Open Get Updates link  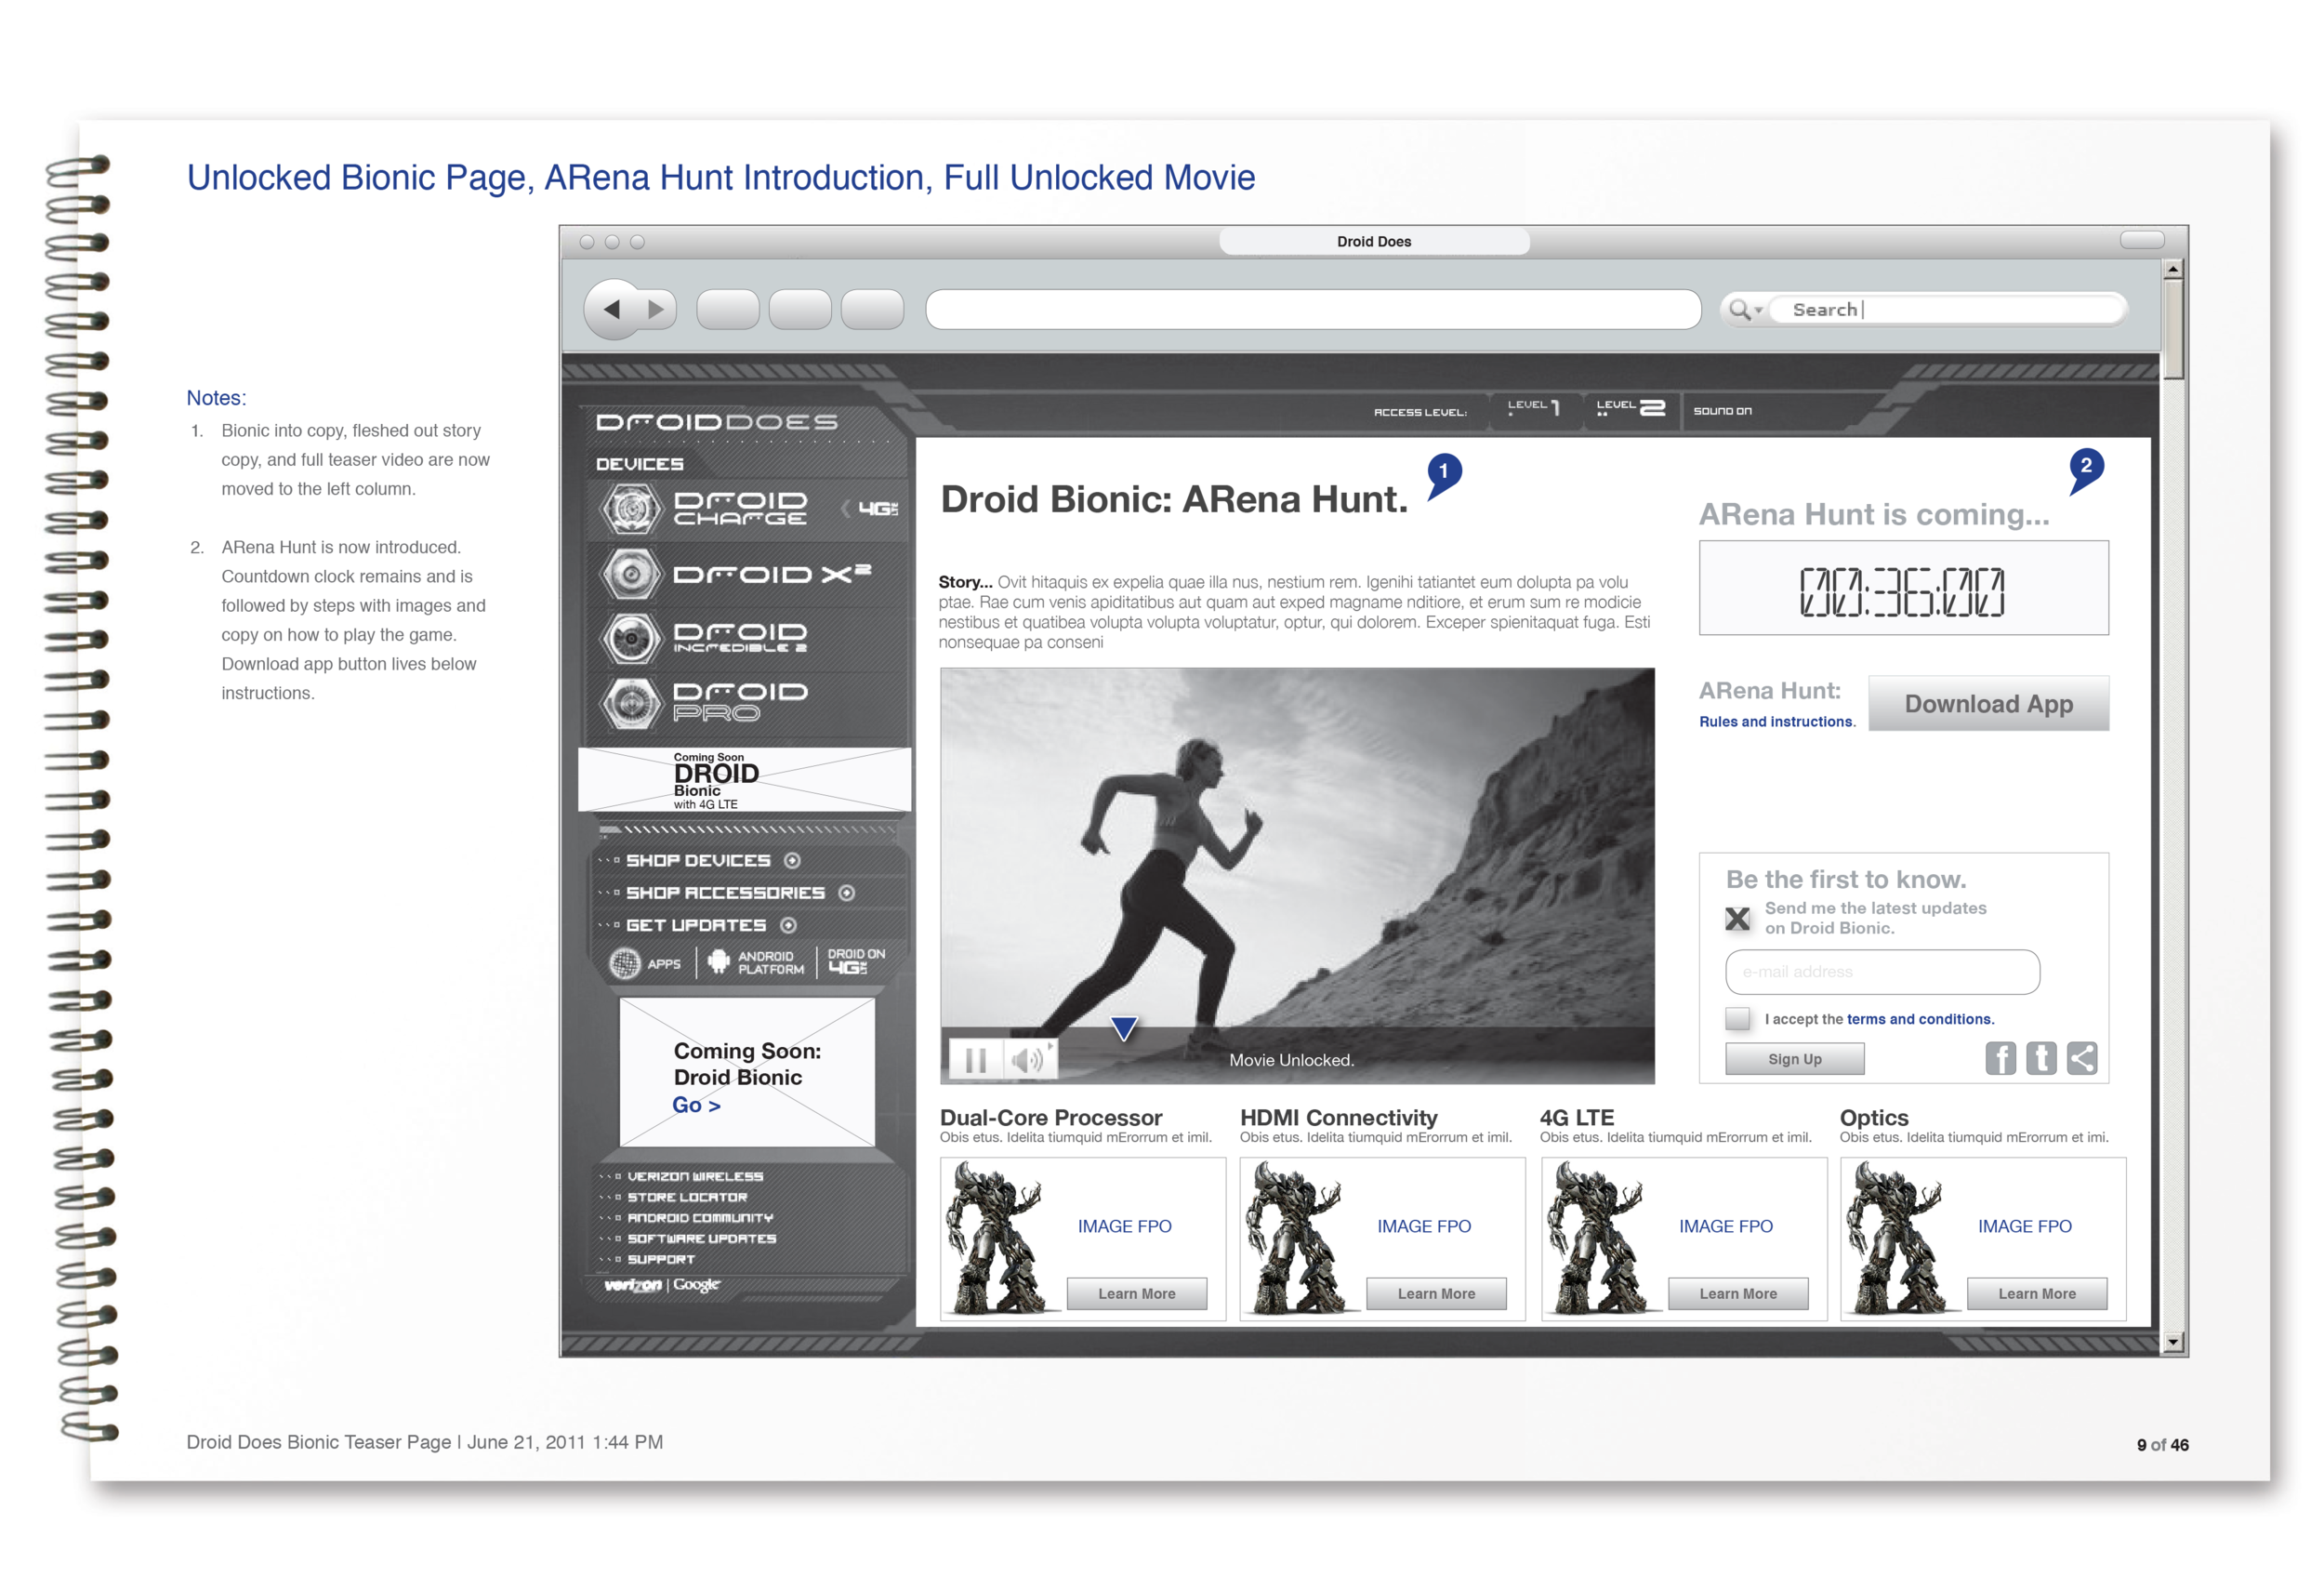[696, 926]
